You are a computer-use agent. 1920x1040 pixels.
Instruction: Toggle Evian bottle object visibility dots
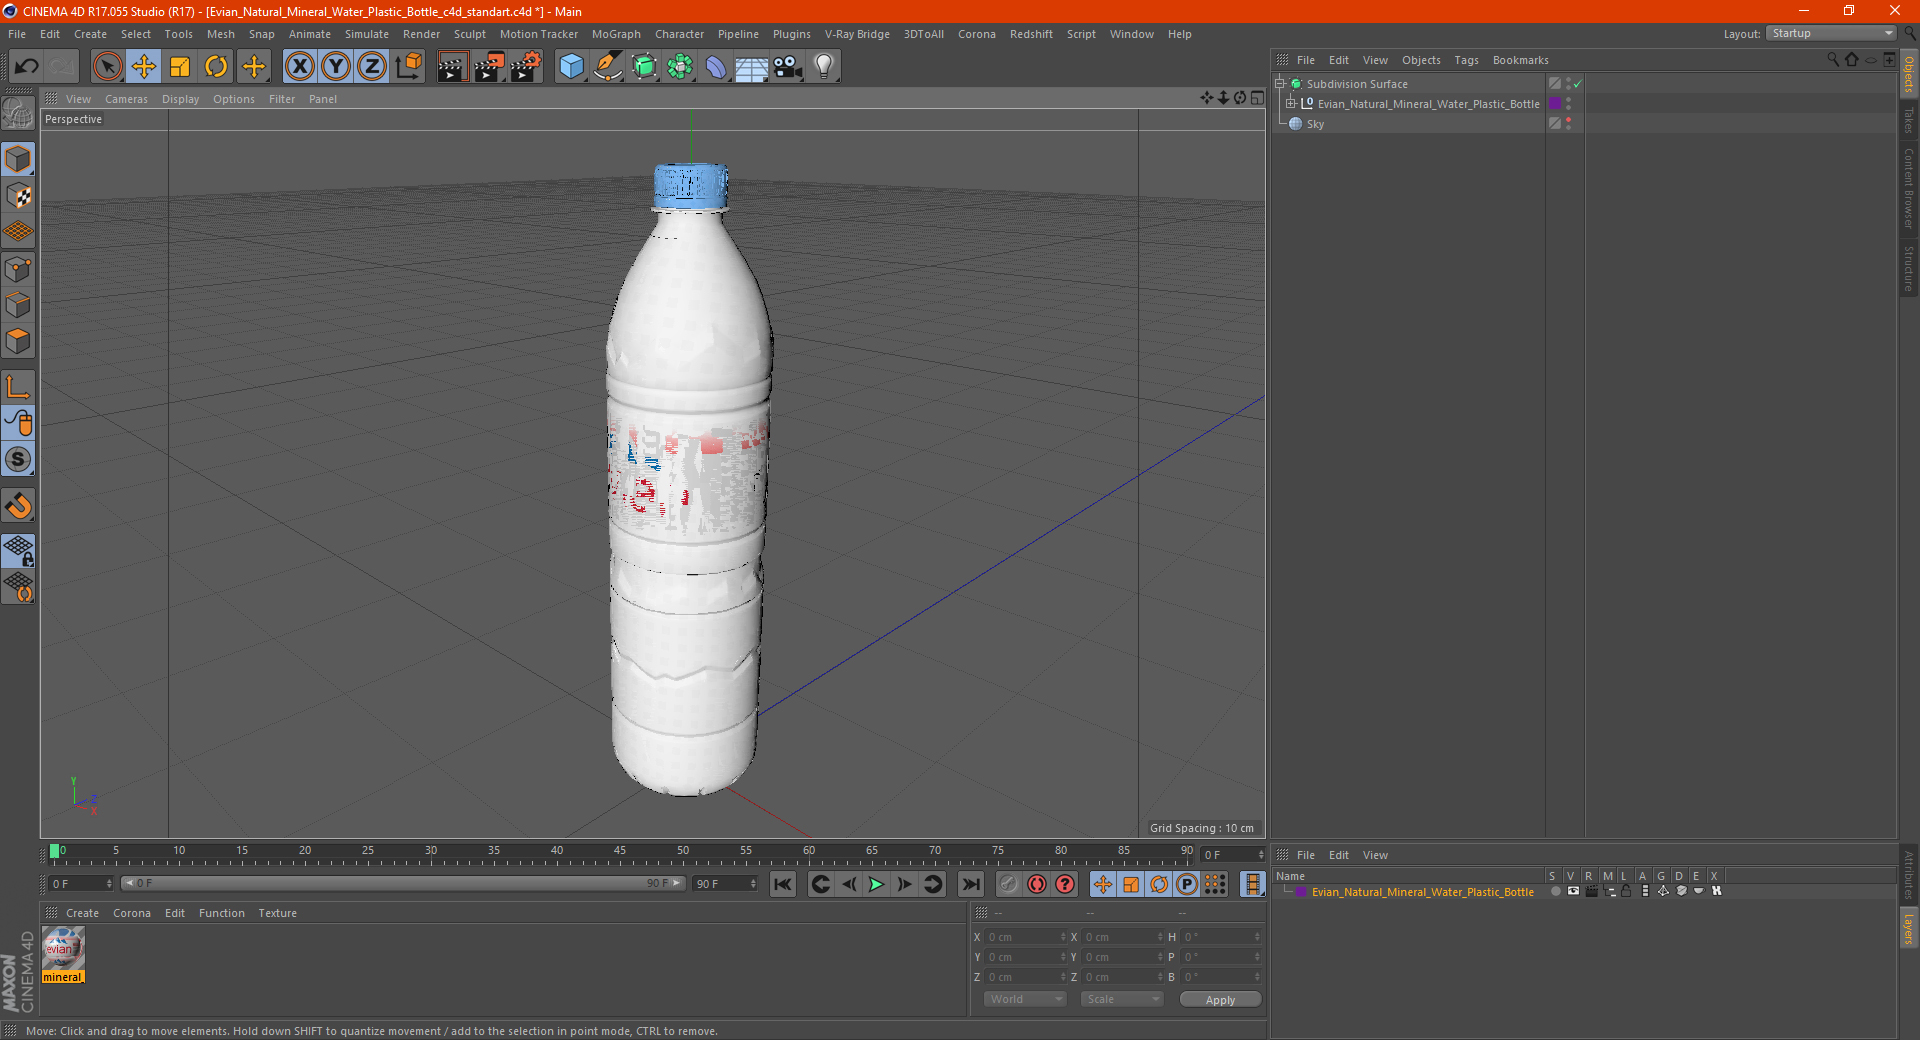pyautogui.click(x=1568, y=104)
